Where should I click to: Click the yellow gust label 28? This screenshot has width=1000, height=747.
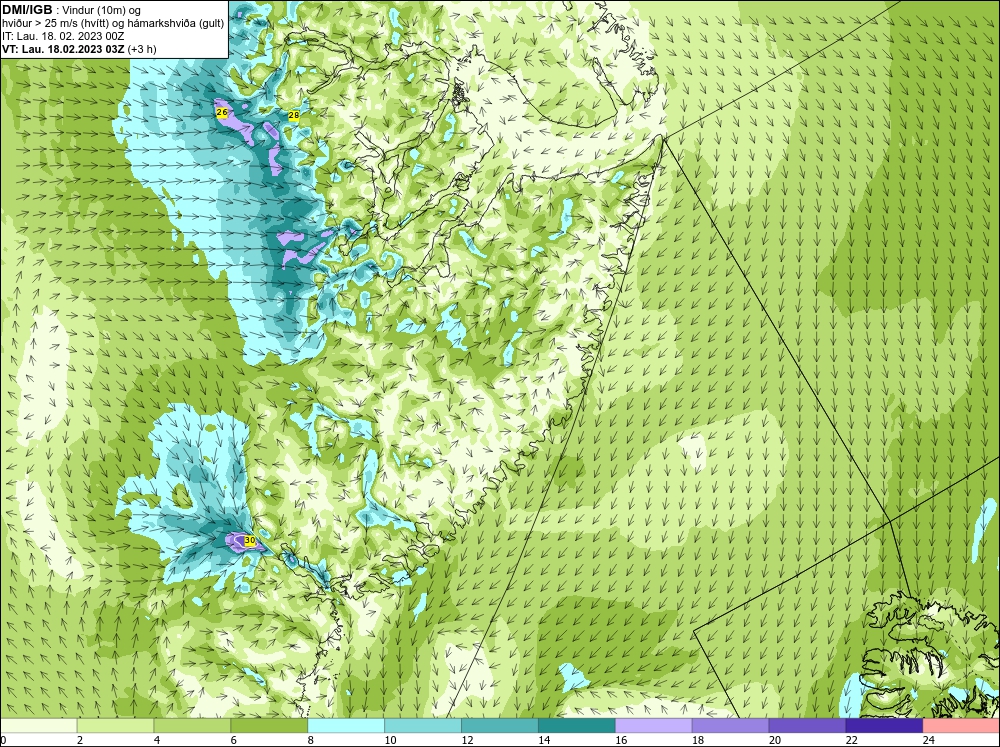[293, 115]
